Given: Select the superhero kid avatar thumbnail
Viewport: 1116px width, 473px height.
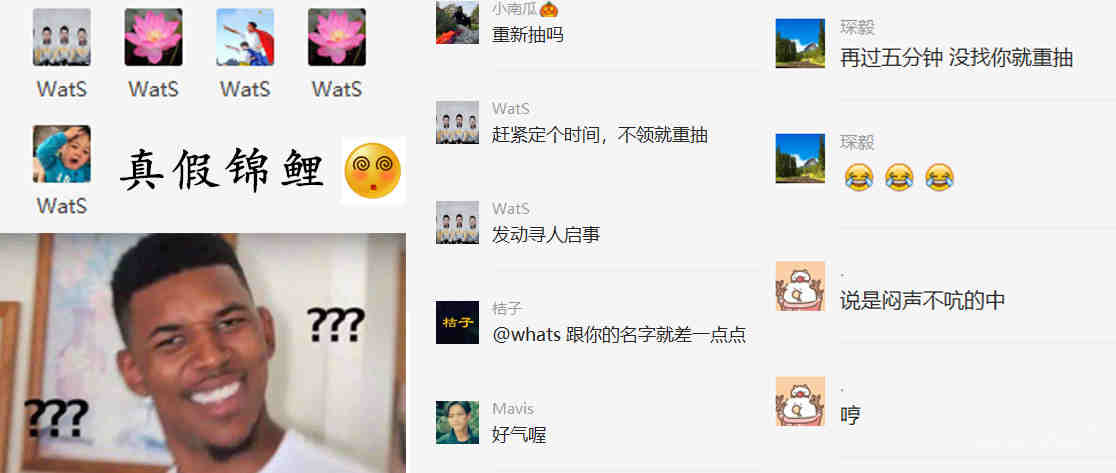Looking at the screenshot, I should (245, 37).
